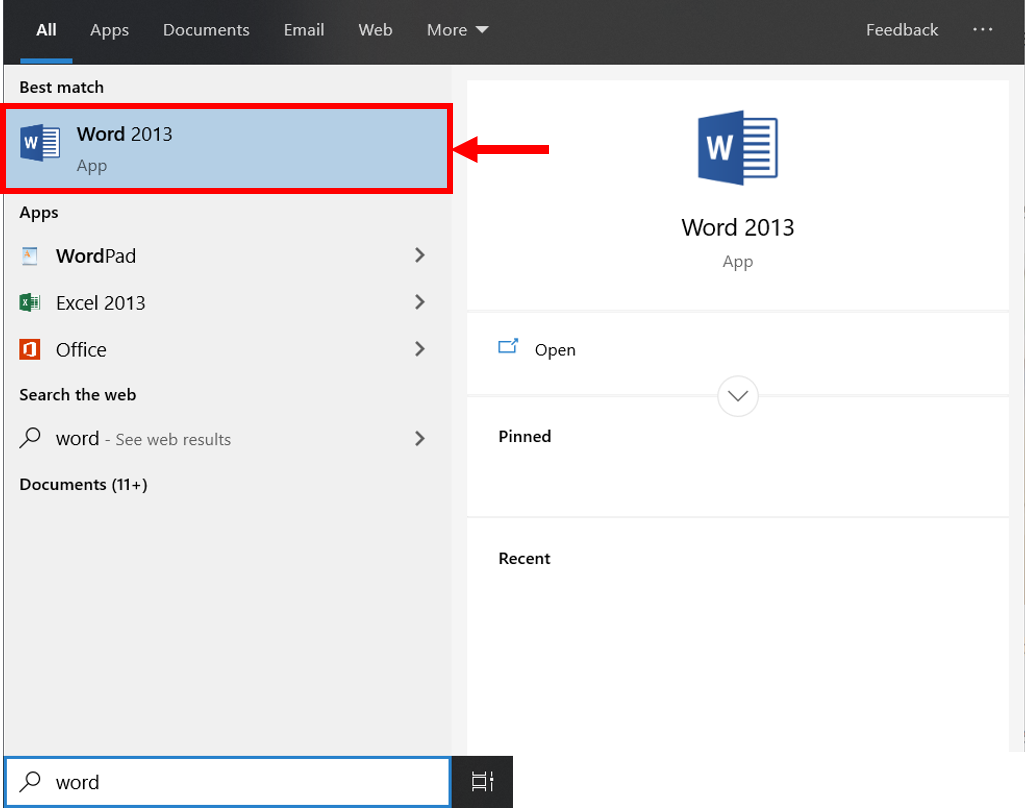Open the three-dots options menu
Image resolution: width=1026 pixels, height=809 pixels.
pyautogui.click(x=982, y=29)
